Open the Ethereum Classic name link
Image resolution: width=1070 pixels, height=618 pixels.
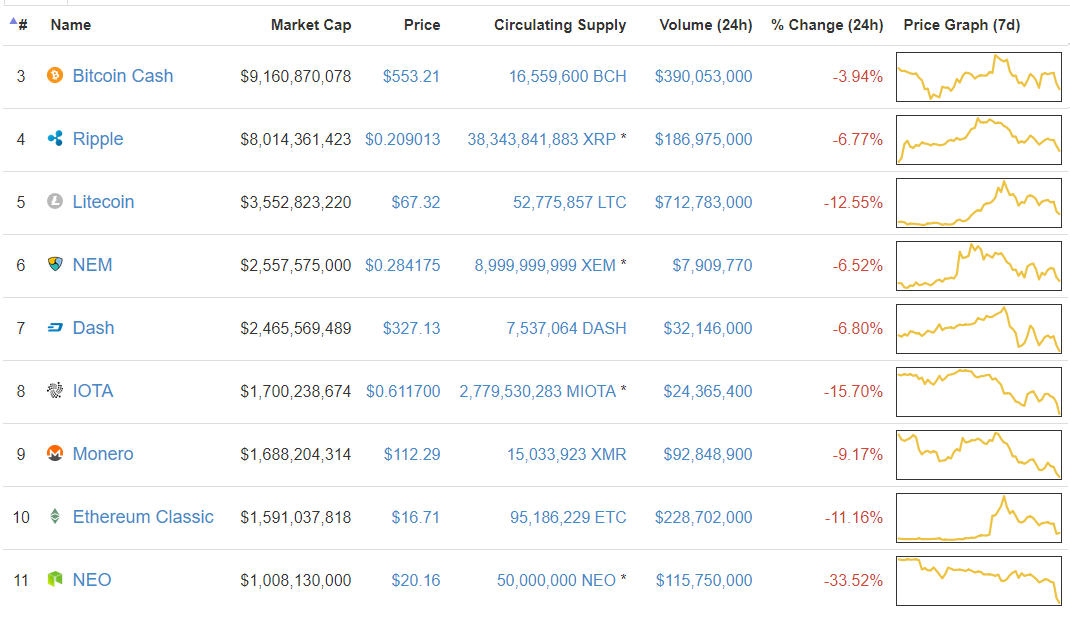pyautogui.click(x=143, y=517)
